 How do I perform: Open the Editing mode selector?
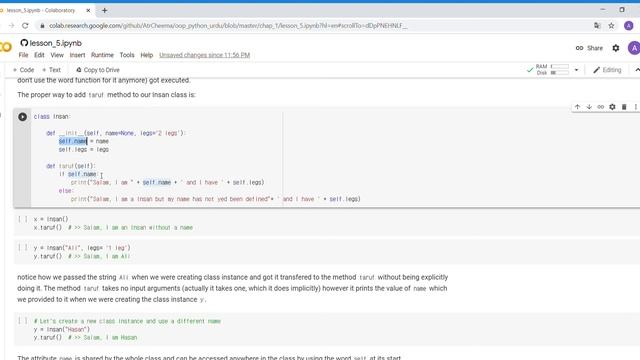click(607, 70)
